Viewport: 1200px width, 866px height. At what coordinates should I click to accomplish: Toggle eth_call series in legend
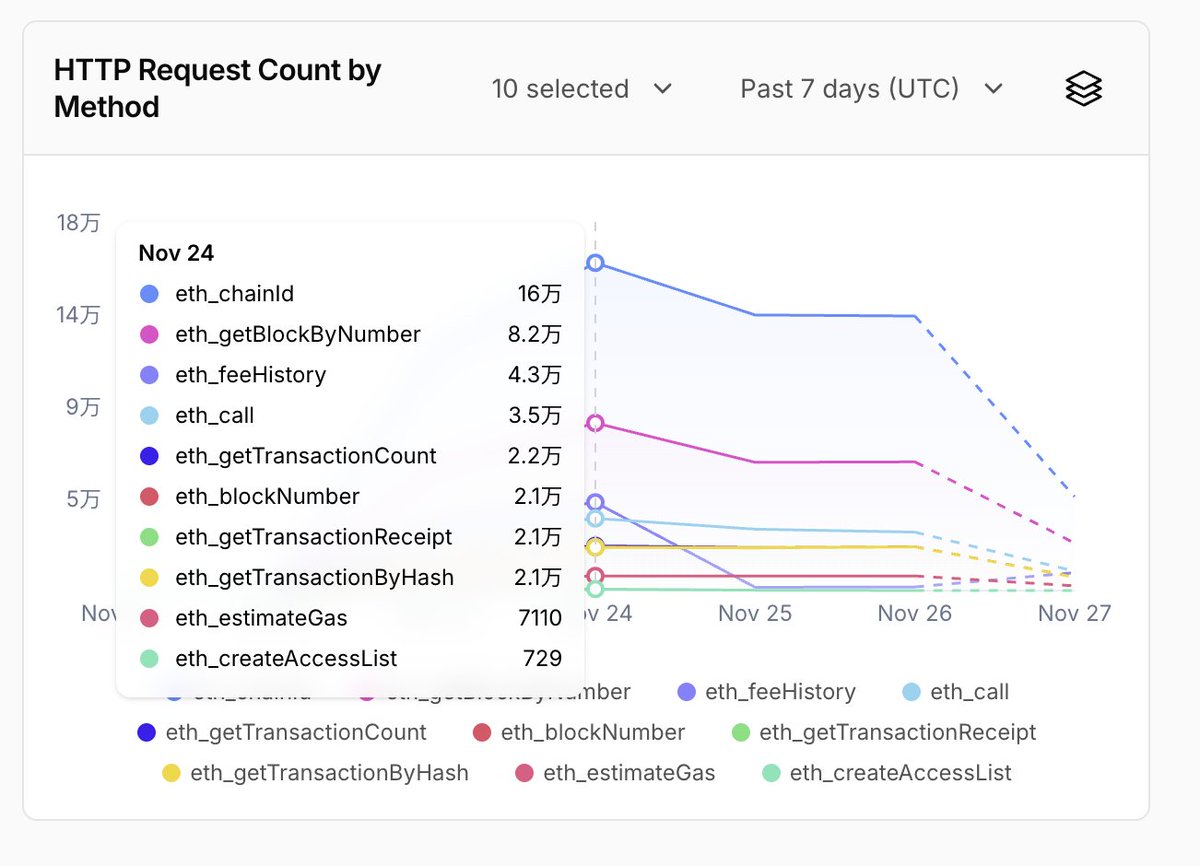pyautogui.click(x=956, y=692)
